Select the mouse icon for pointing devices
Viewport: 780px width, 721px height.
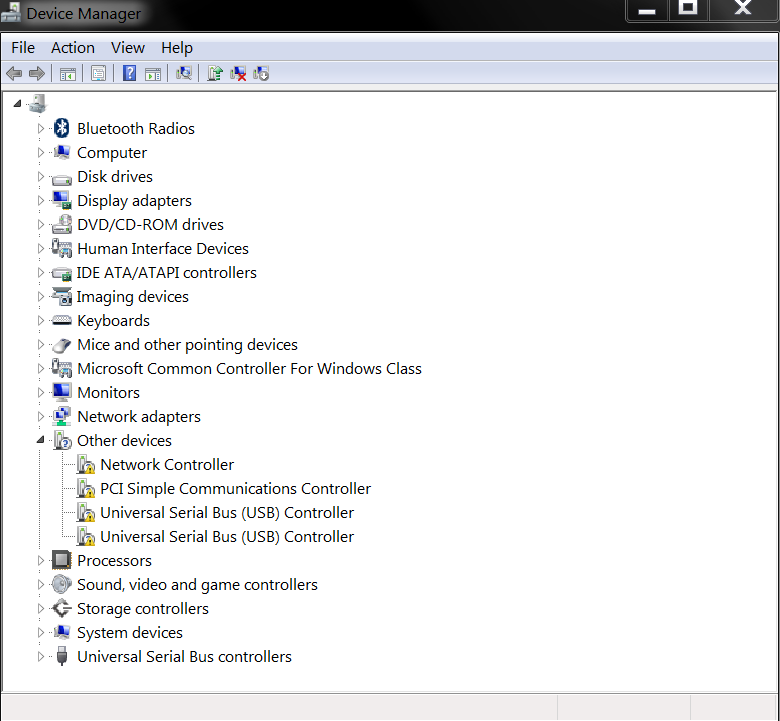(x=62, y=345)
